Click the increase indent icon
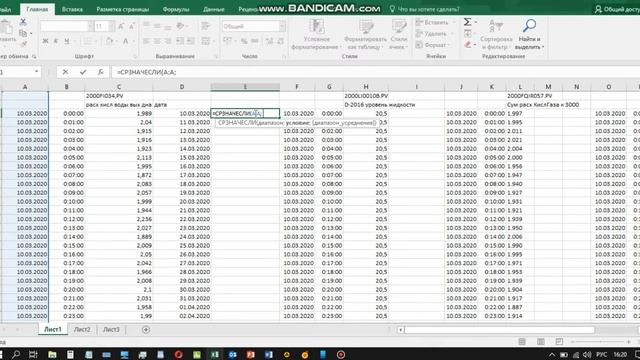 click(x=191, y=41)
